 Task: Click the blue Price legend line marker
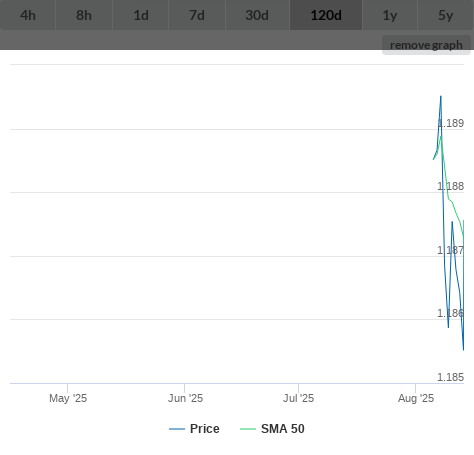click(x=177, y=429)
